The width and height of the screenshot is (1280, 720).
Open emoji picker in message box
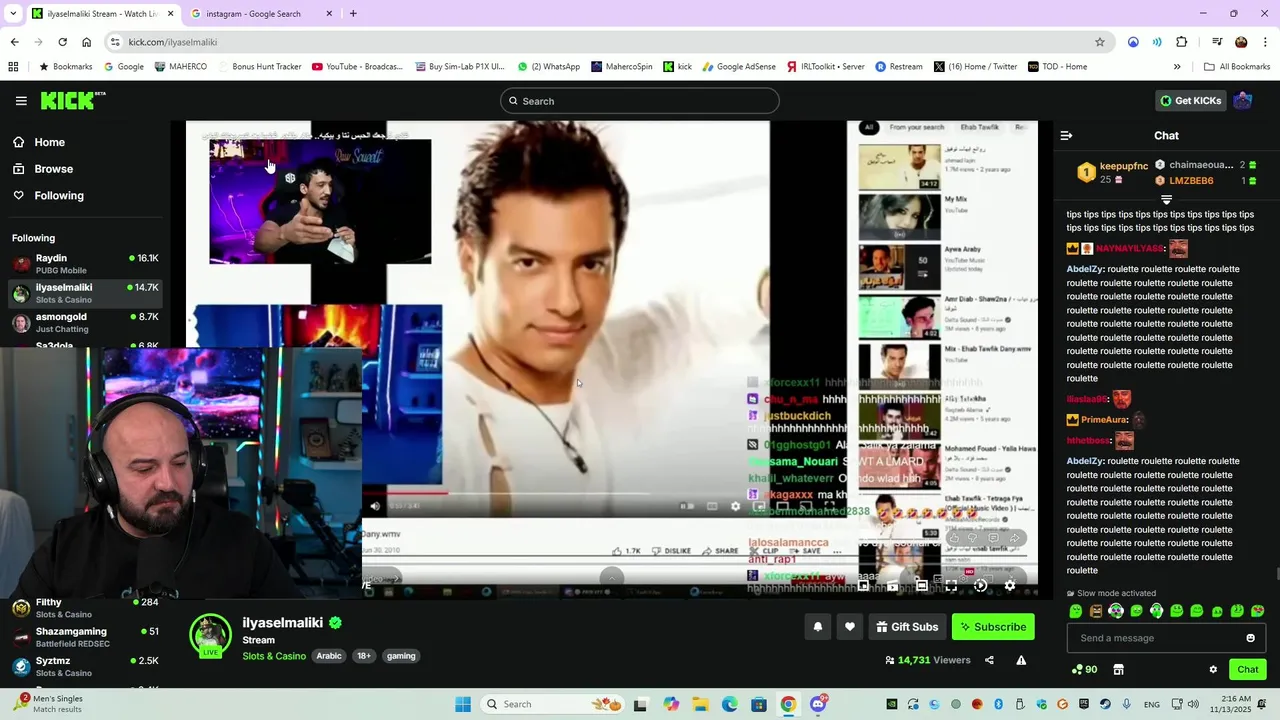1250,638
